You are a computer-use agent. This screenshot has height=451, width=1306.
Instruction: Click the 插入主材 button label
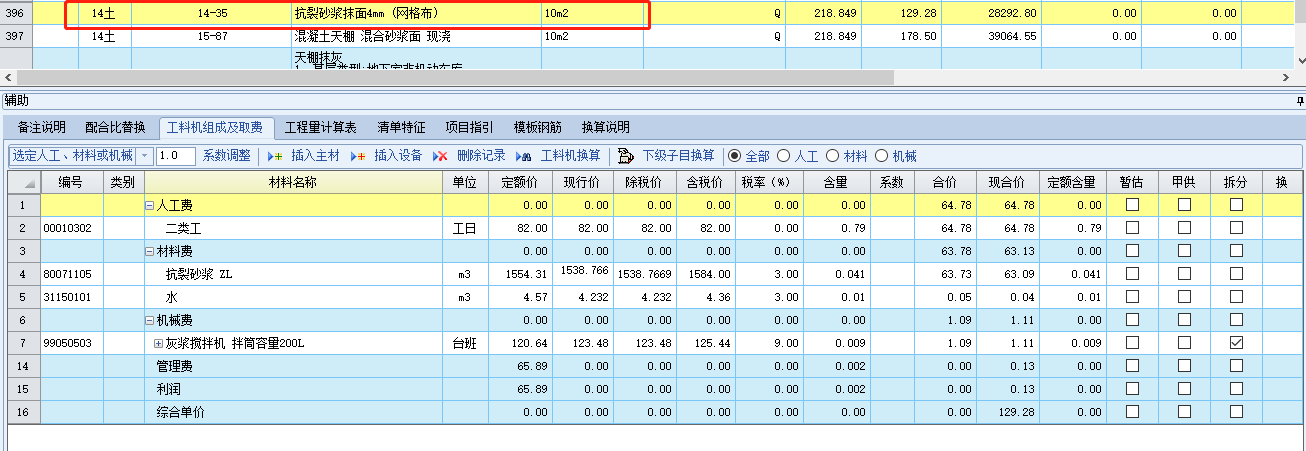(x=315, y=156)
